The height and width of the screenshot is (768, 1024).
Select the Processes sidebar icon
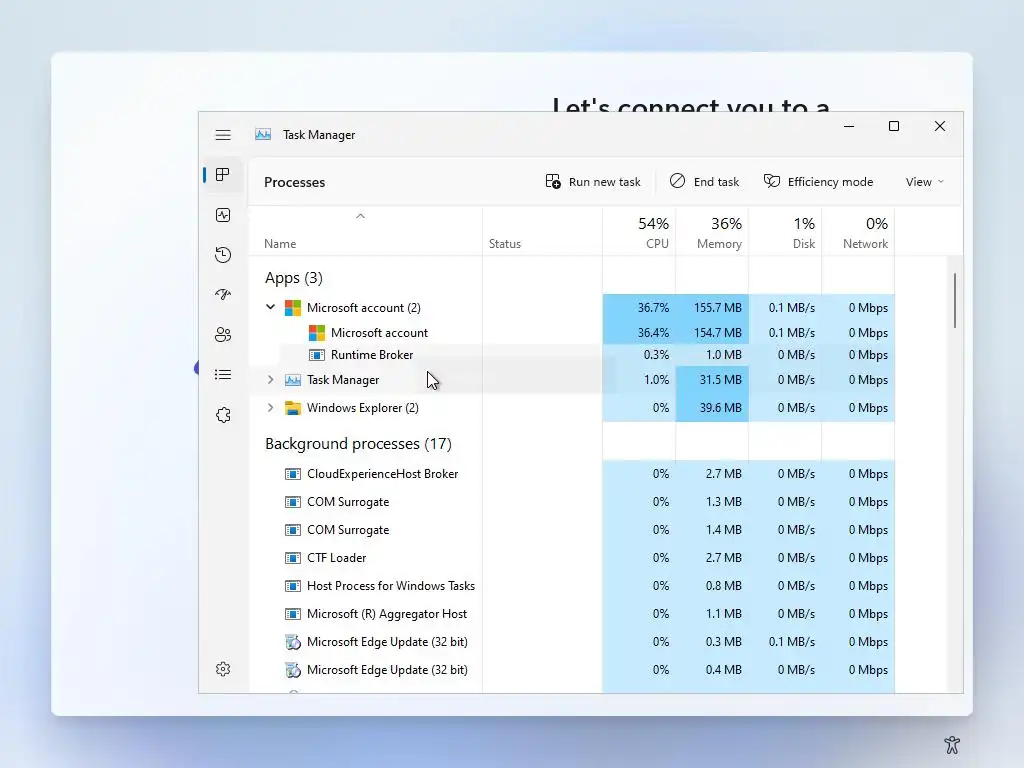[223, 174]
